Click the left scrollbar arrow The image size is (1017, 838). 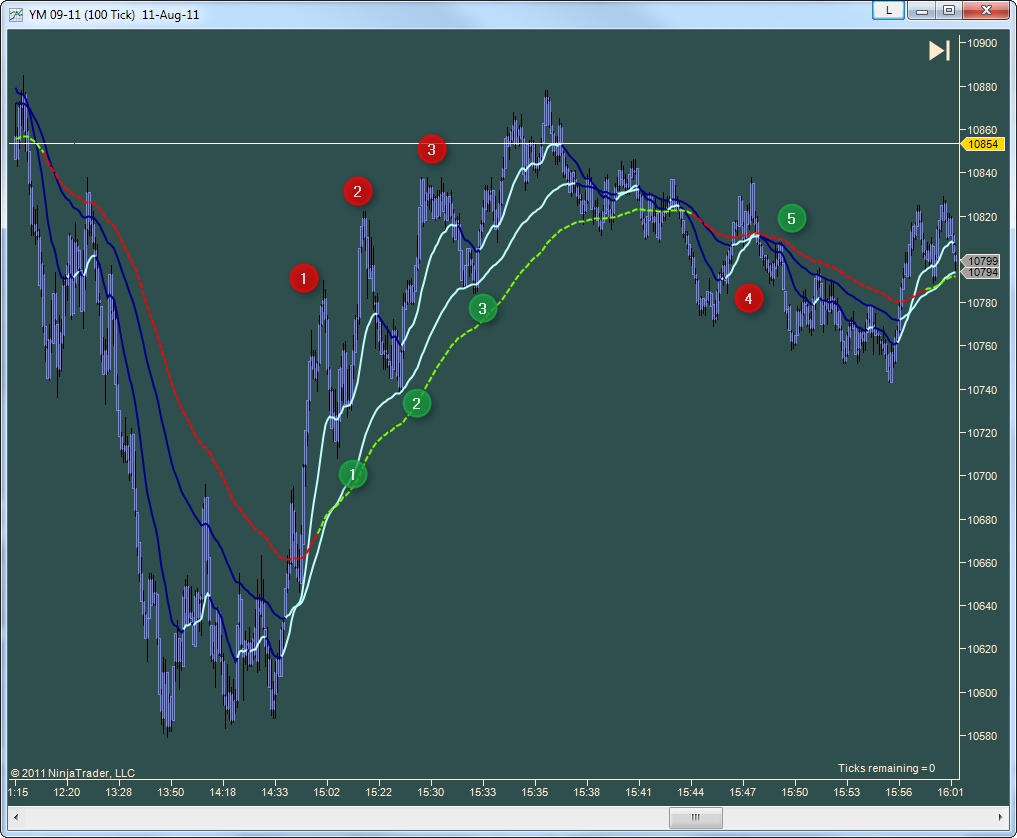(x=16, y=817)
